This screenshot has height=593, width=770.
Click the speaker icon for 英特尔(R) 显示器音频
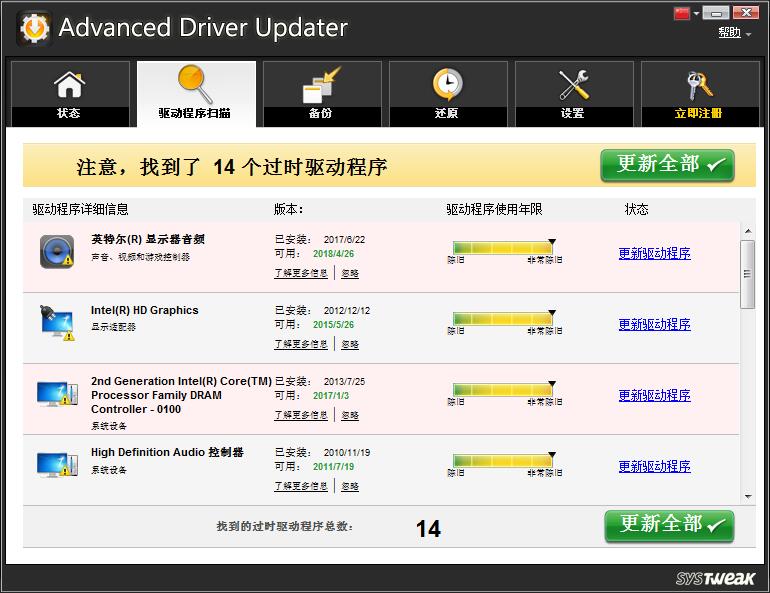coord(57,251)
